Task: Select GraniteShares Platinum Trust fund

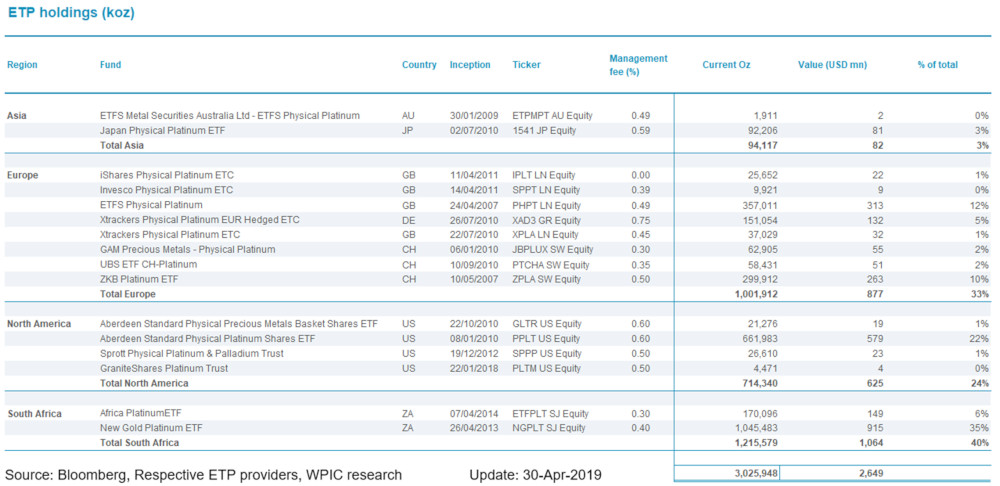Action: point(164,369)
